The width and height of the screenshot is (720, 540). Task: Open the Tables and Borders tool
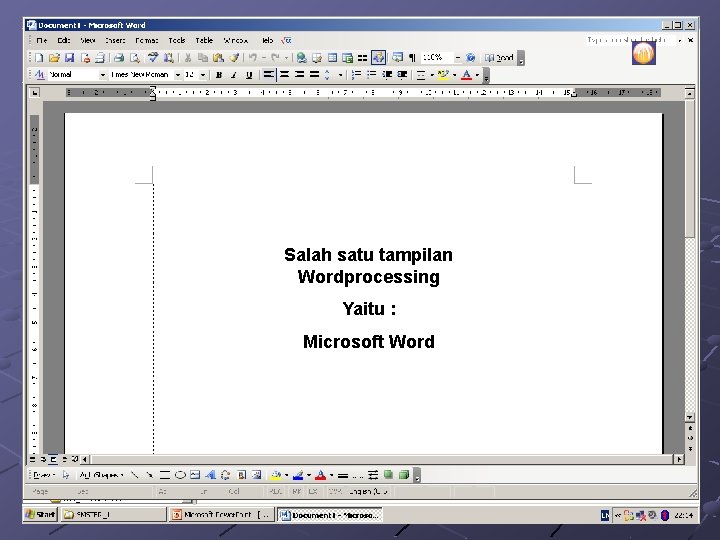tap(317, 58)
